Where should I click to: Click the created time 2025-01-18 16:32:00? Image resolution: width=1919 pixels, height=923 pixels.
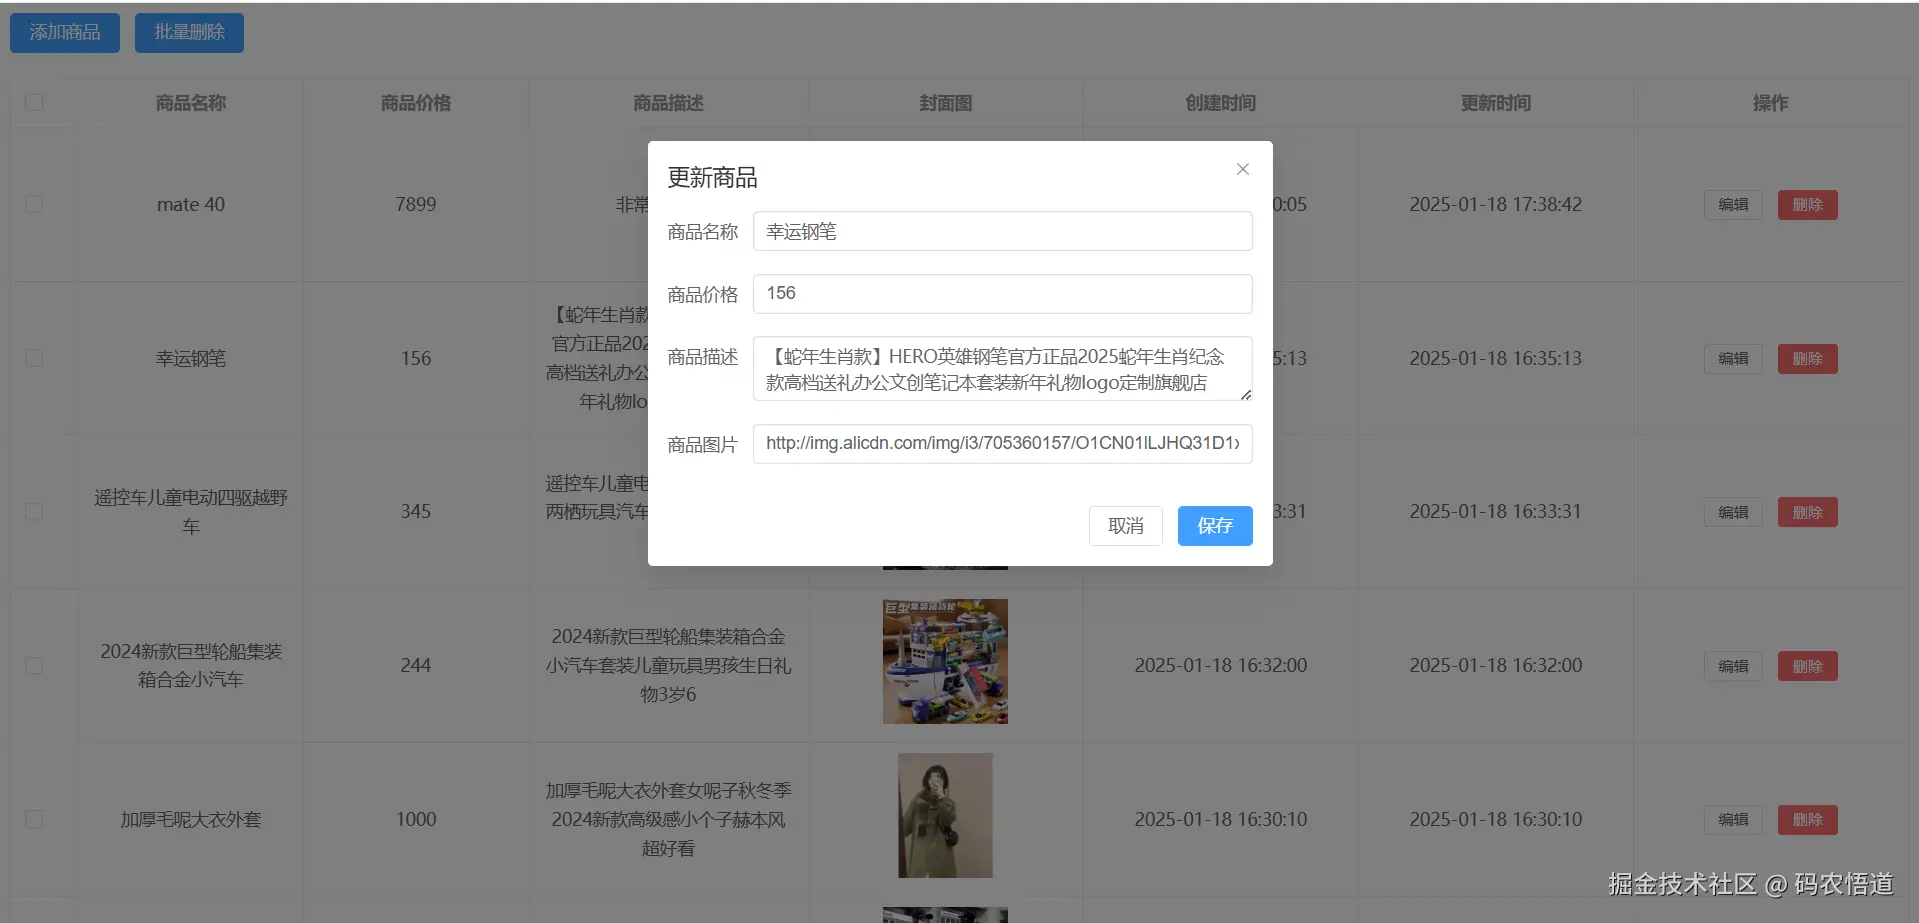tap(1220, 666)
